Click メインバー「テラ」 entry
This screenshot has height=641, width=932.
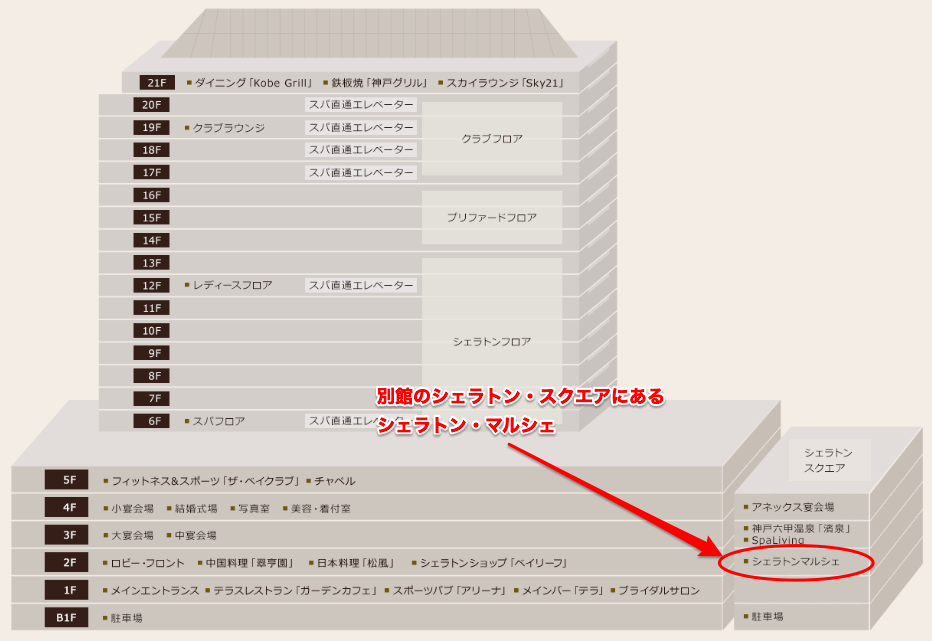click(563, 590)
